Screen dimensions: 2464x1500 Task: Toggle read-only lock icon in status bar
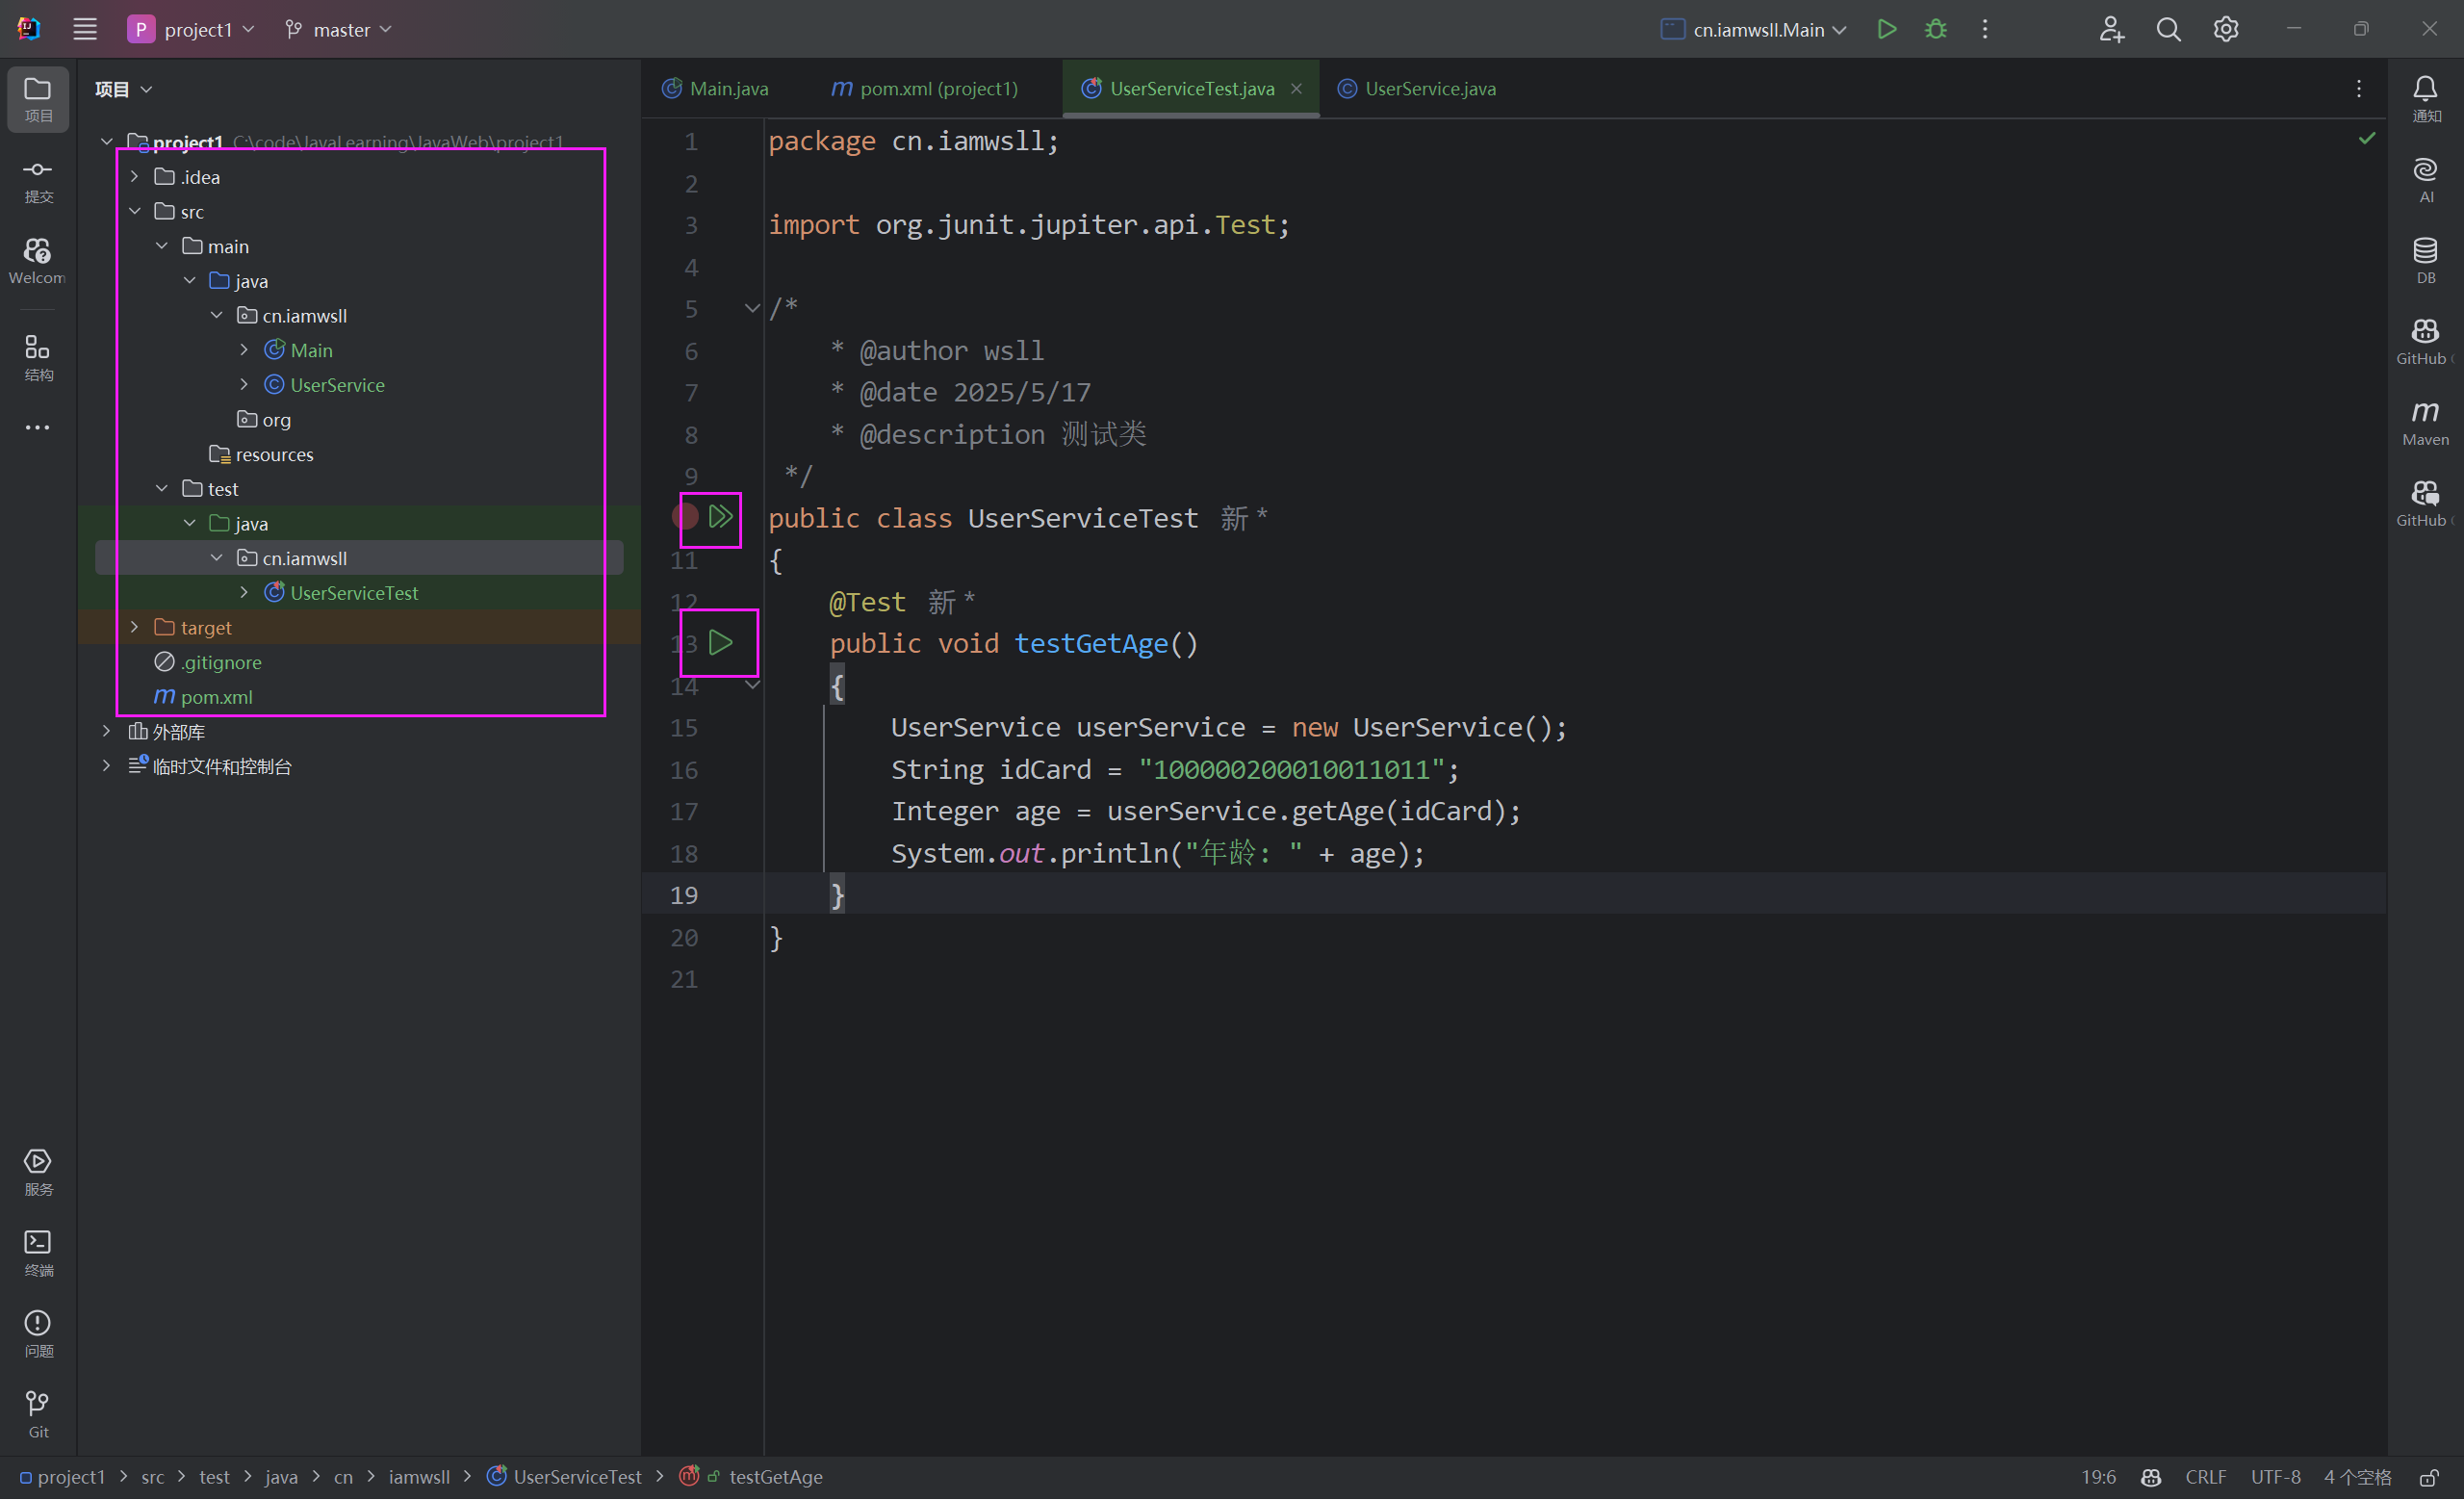[2428, 1477]
